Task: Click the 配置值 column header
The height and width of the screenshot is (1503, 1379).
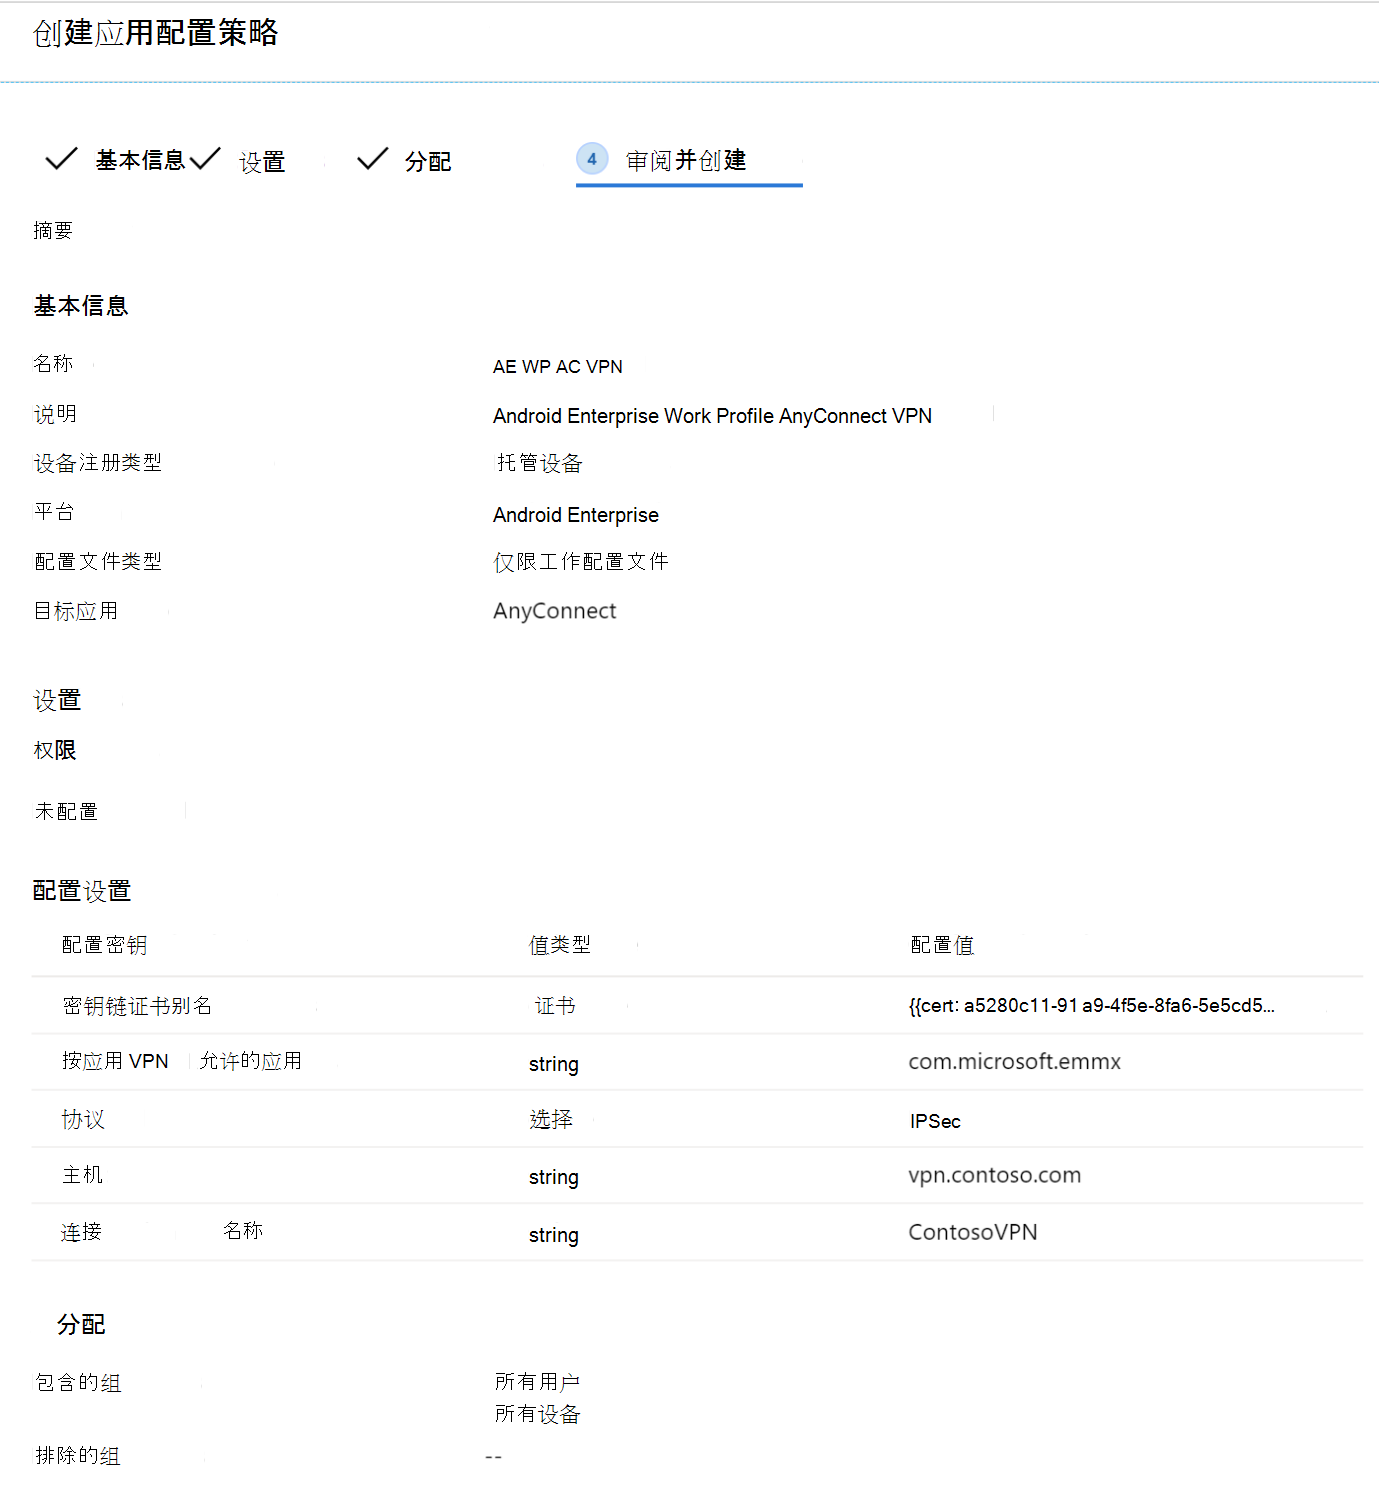Action: 942,945
